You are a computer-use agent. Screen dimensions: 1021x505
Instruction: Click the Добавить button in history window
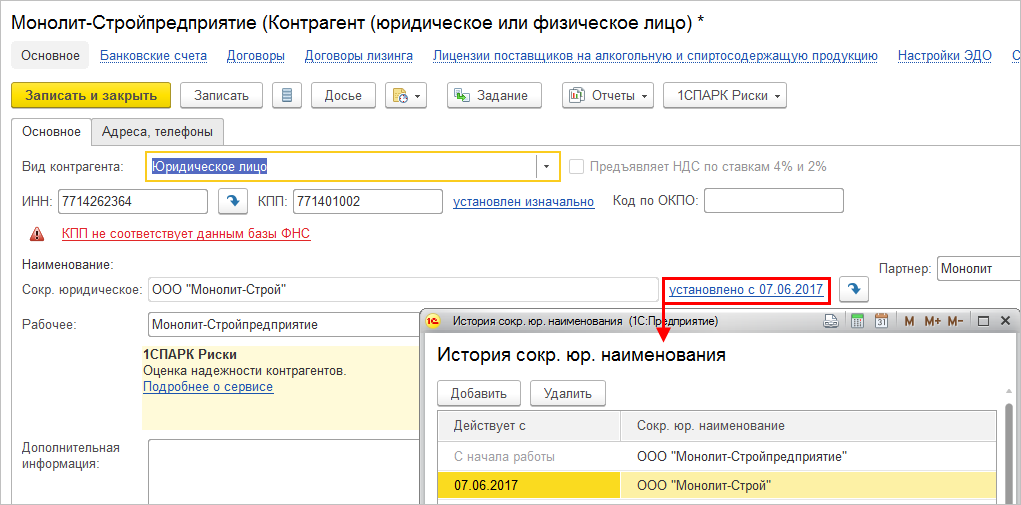(479, 393)
